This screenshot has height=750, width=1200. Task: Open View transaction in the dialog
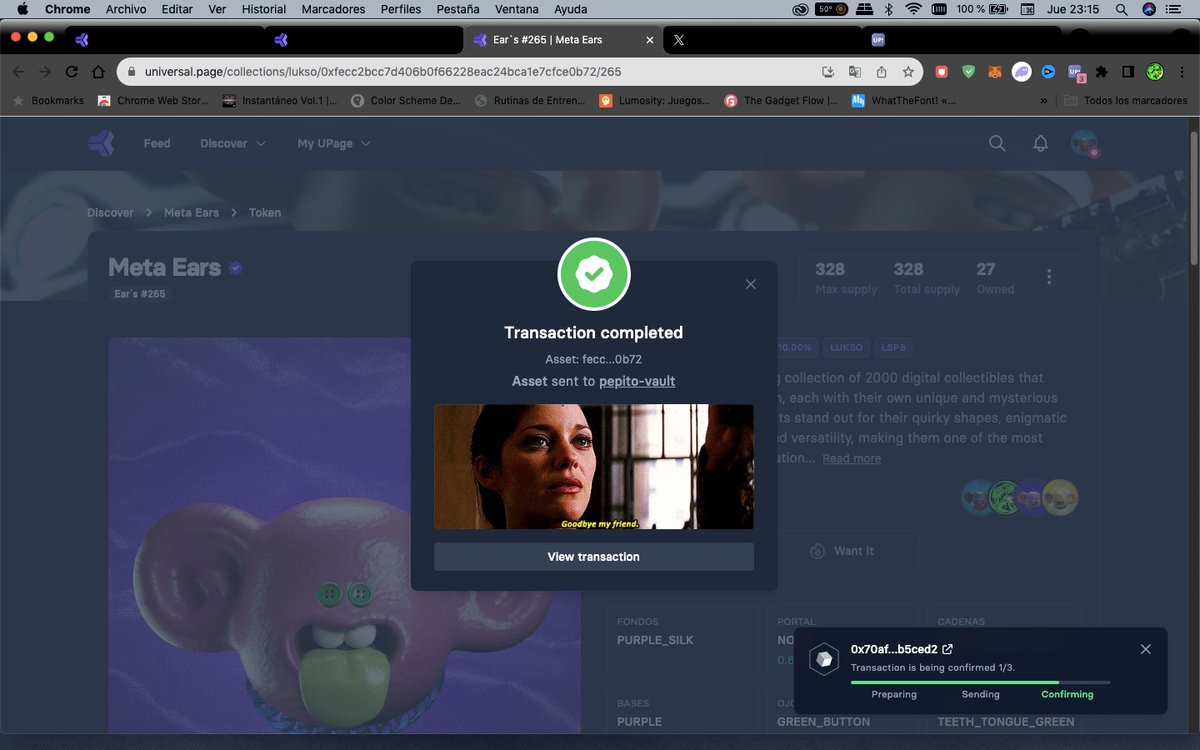click(593, 557)
